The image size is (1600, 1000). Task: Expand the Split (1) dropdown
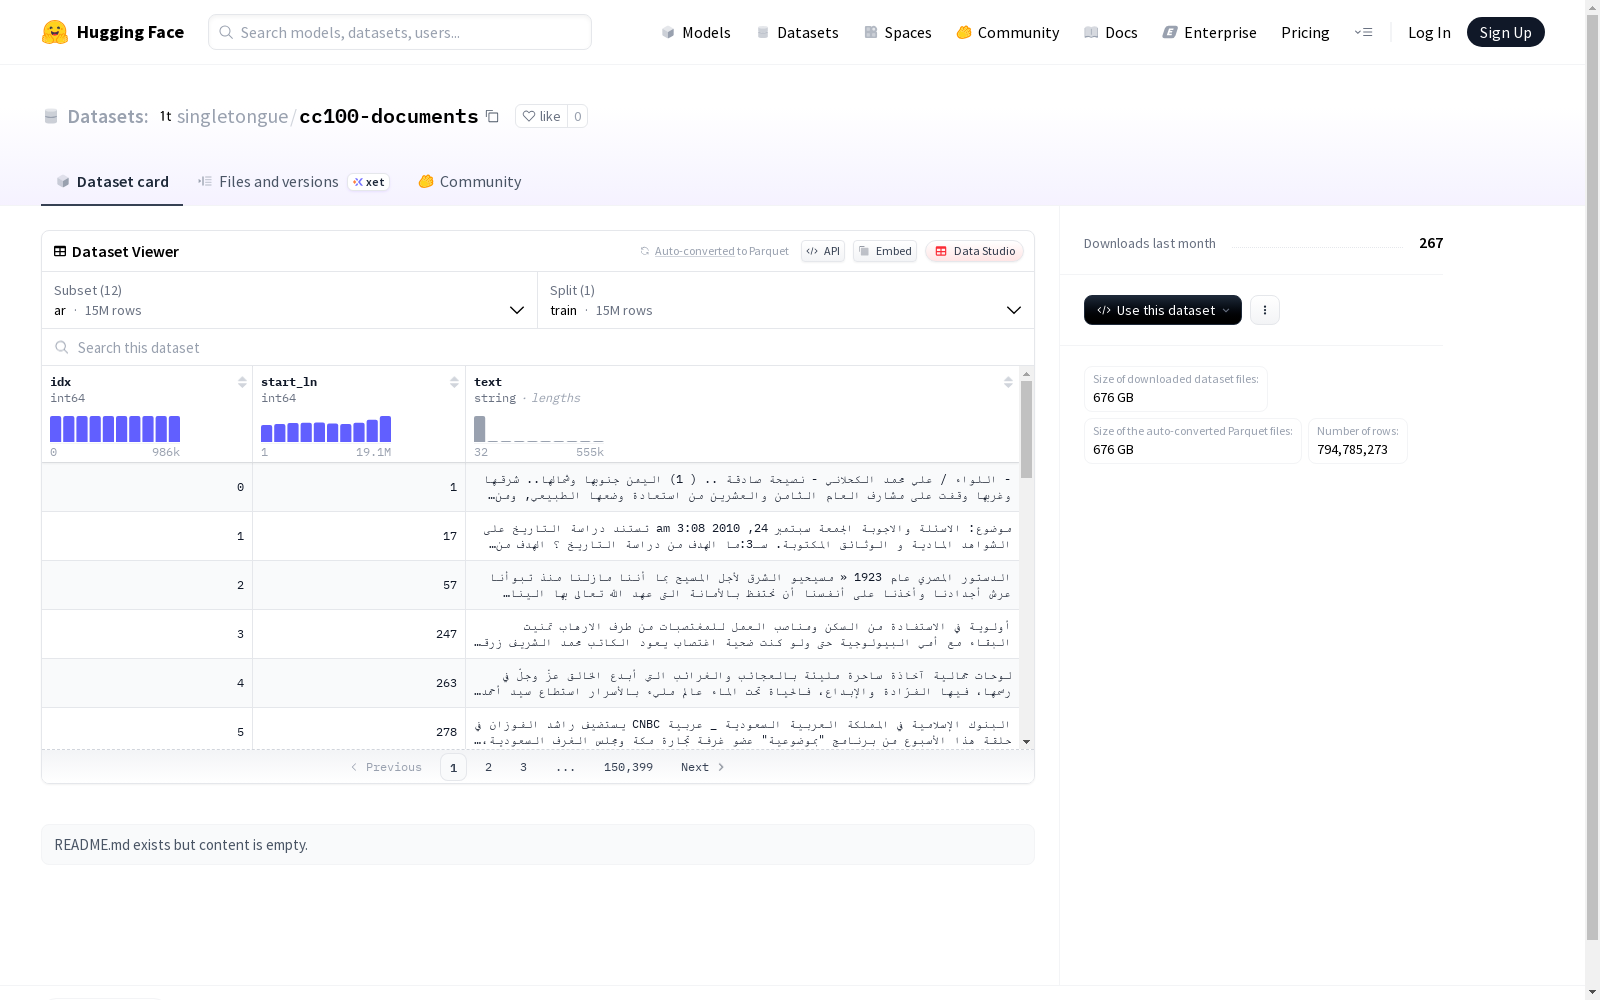(786, 300)
